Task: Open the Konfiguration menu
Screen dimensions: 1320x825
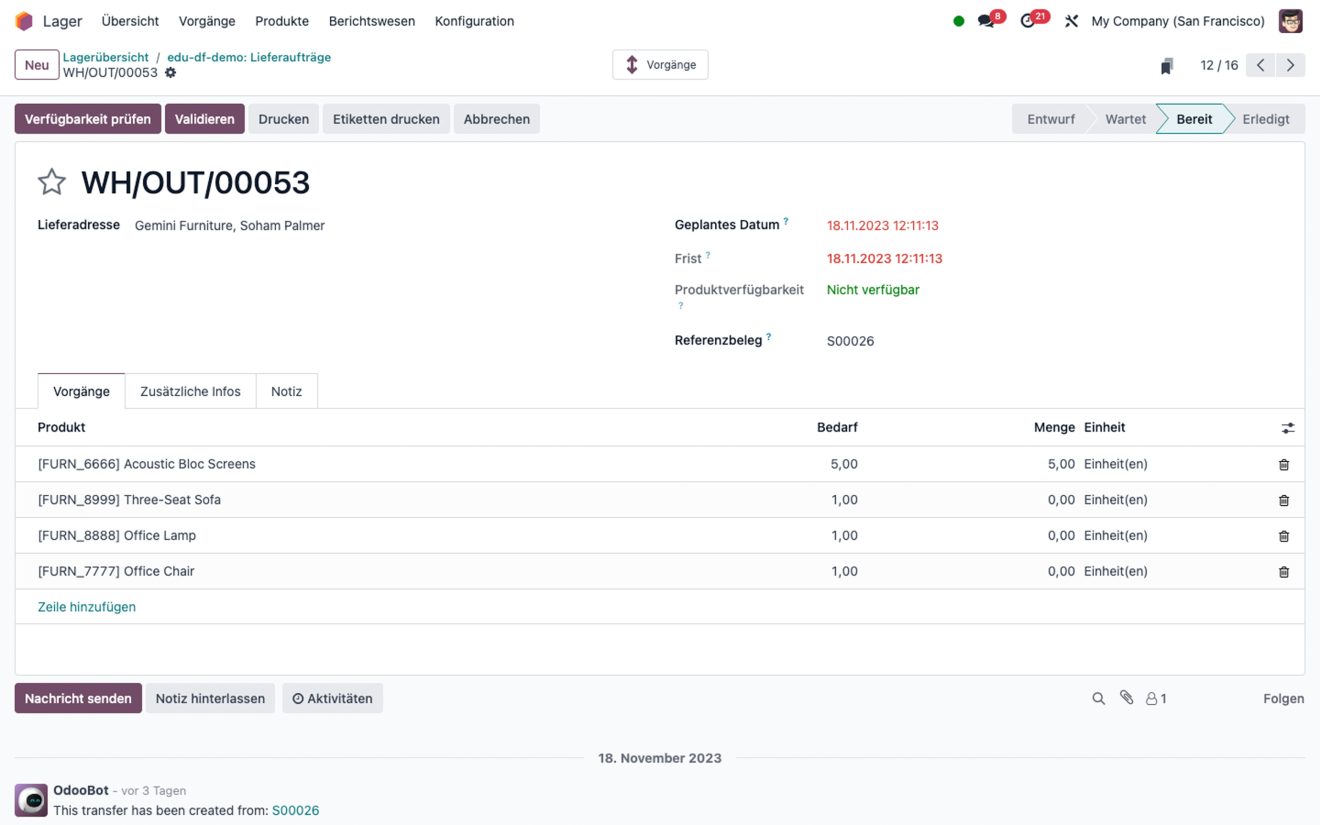Action: [x=474, y=21]
